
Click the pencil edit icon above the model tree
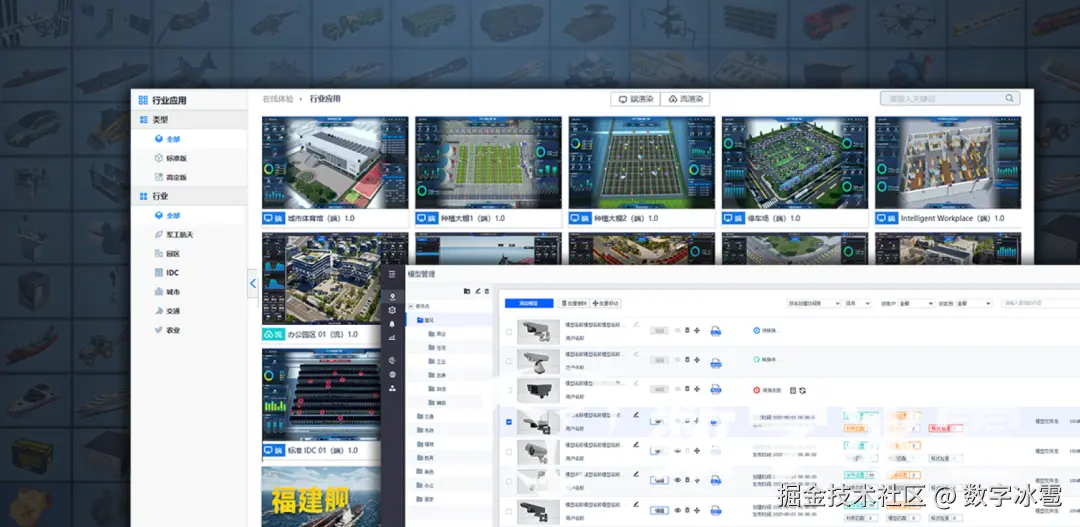(x=477, y=291)
